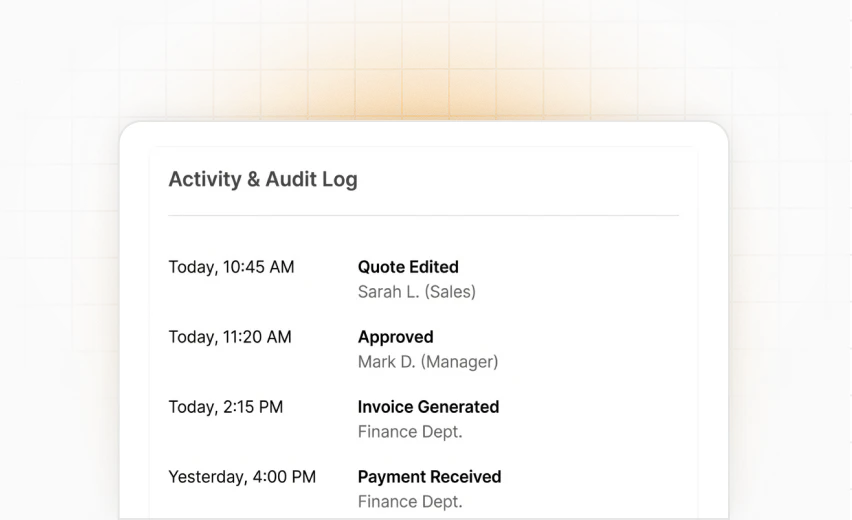Select the Today, 2:15 PM timestamp
The image size is (852, 520).
tap(225, 407)
